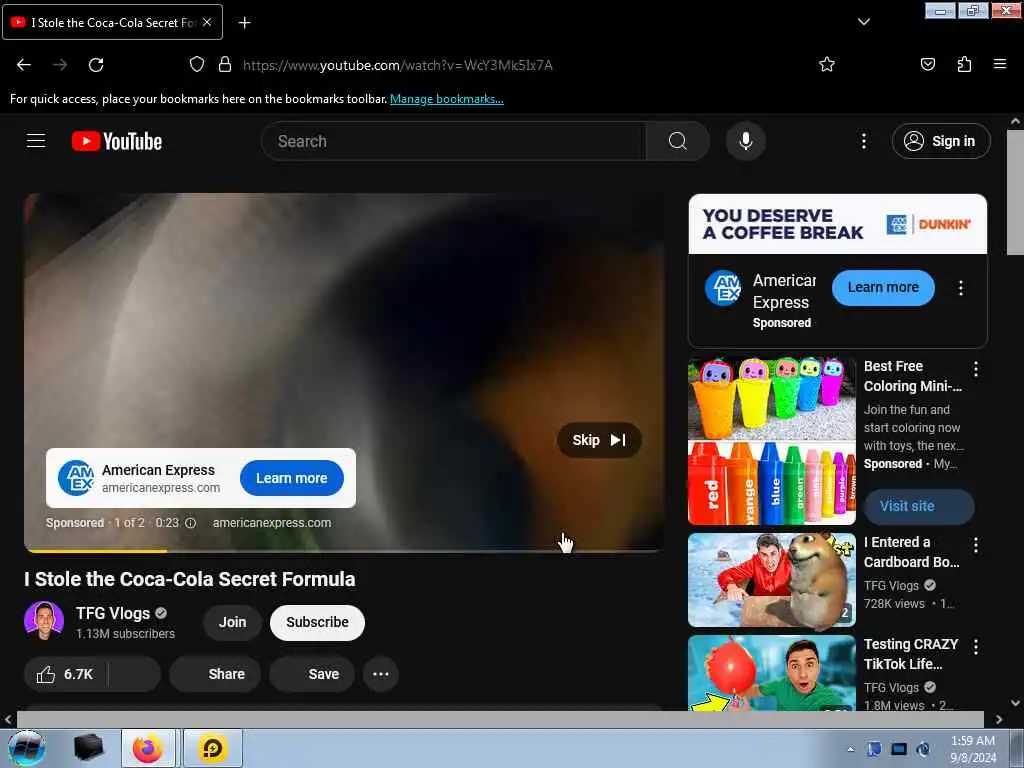Open options for I Entered a Cardboard video
Screen dimensions: 1024x768
[976, 545]
